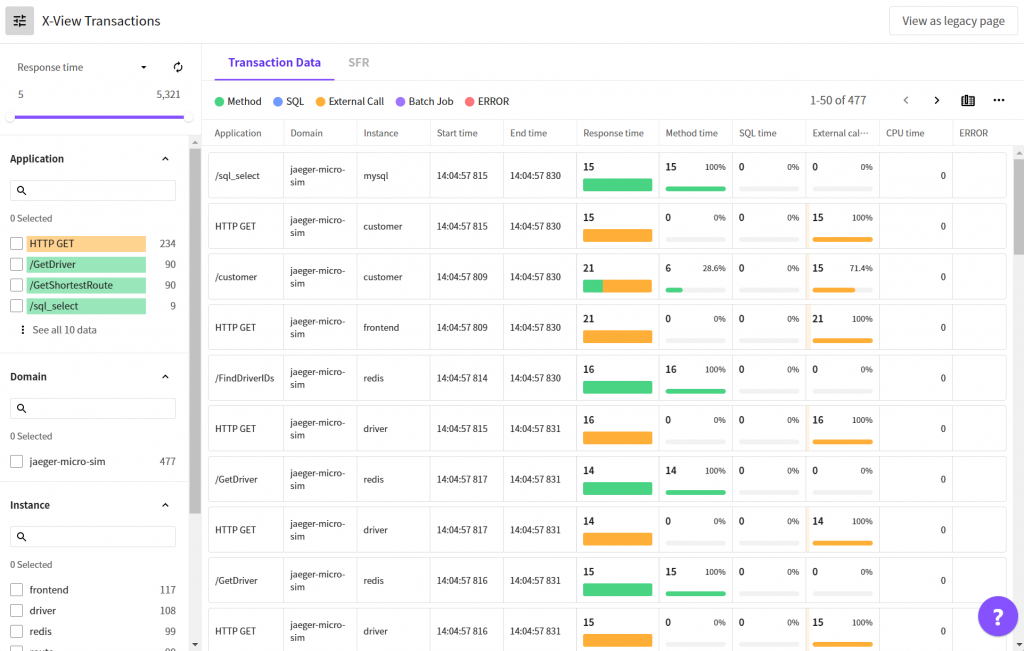Screen dimensions: 1024x651
Task: Open the filter settings icon beside X-View Transactions
Action: pyautogui.click(x=20, y=21)
